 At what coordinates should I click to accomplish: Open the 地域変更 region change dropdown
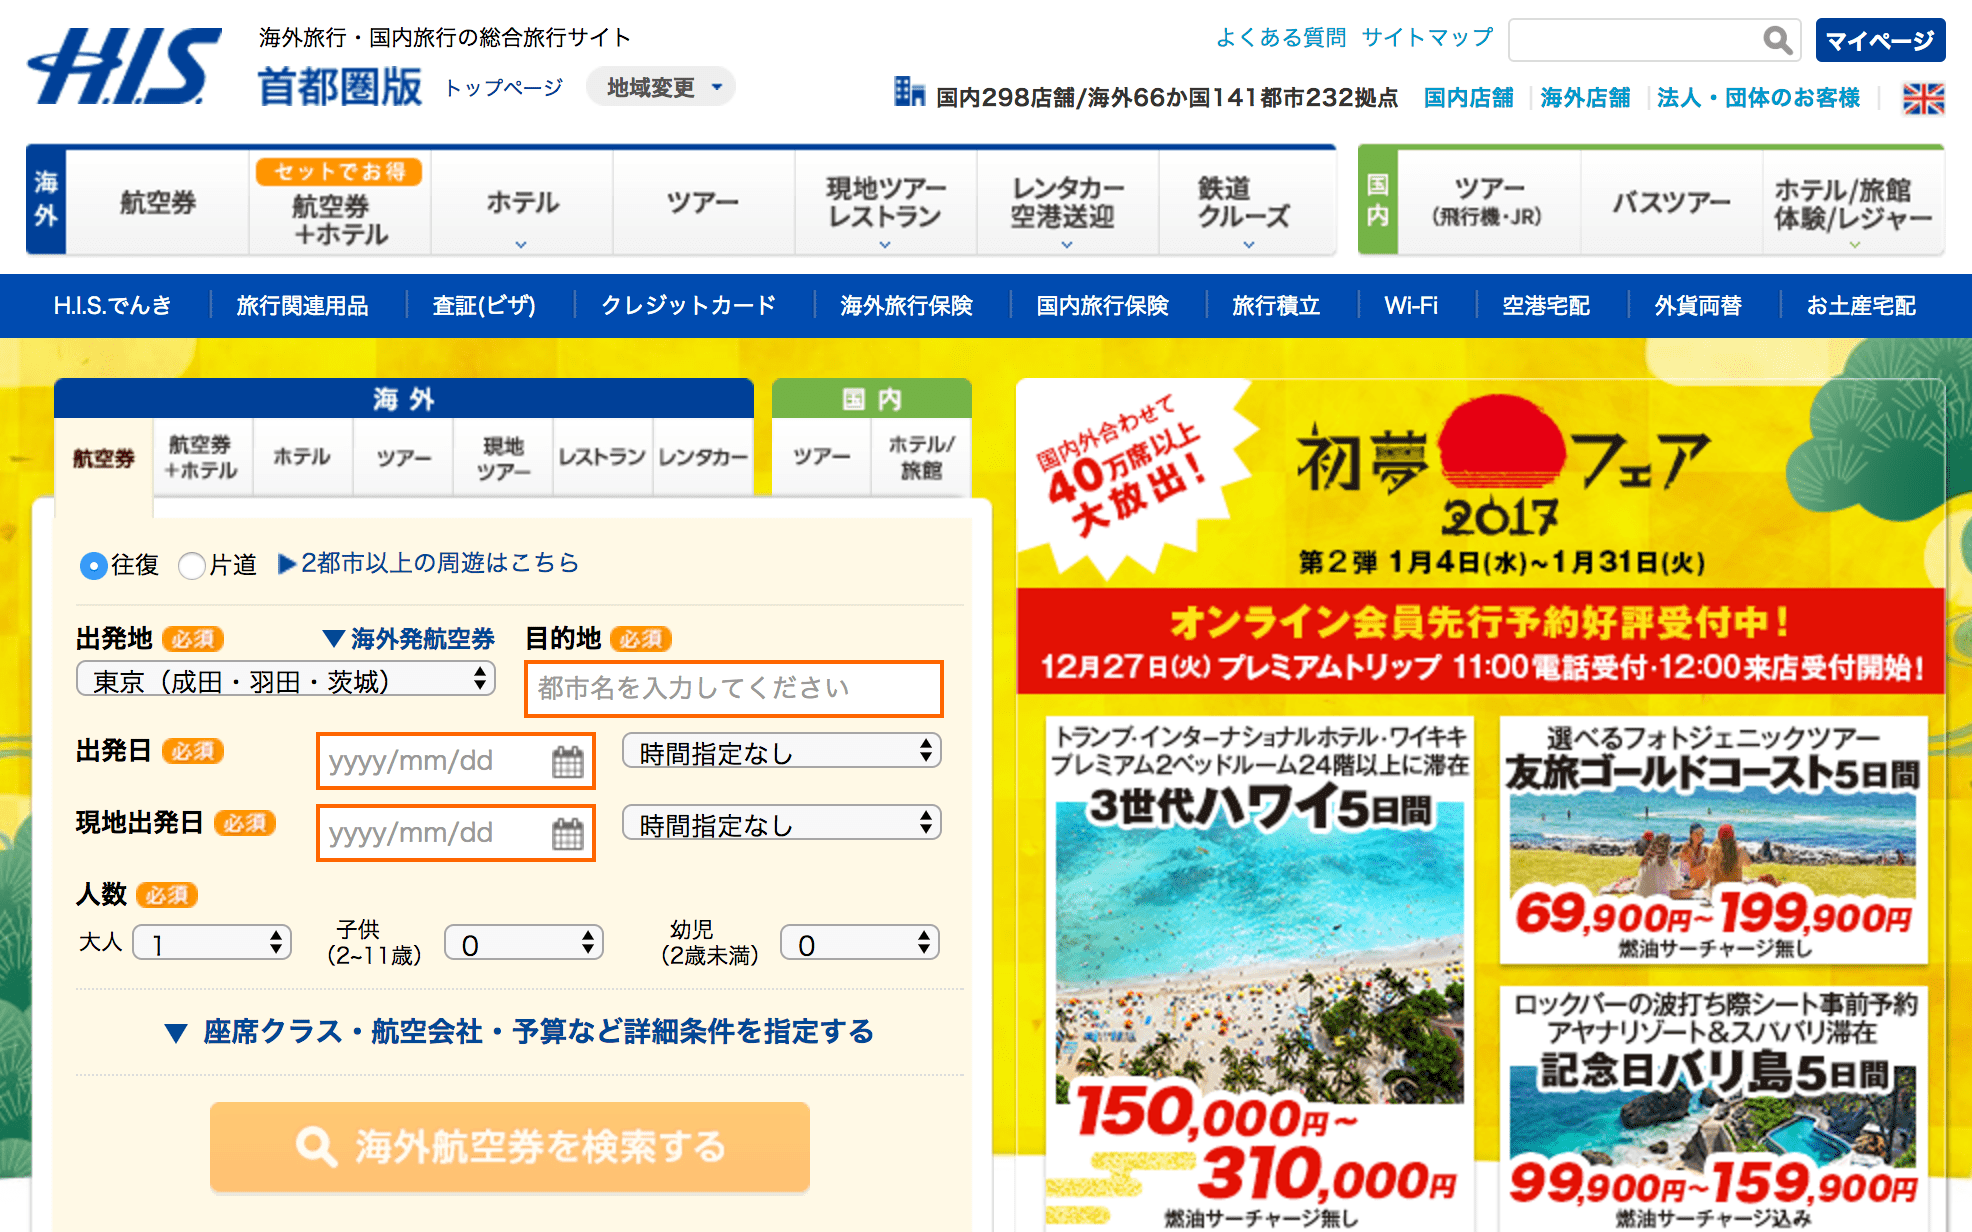(x=659, y=87)
